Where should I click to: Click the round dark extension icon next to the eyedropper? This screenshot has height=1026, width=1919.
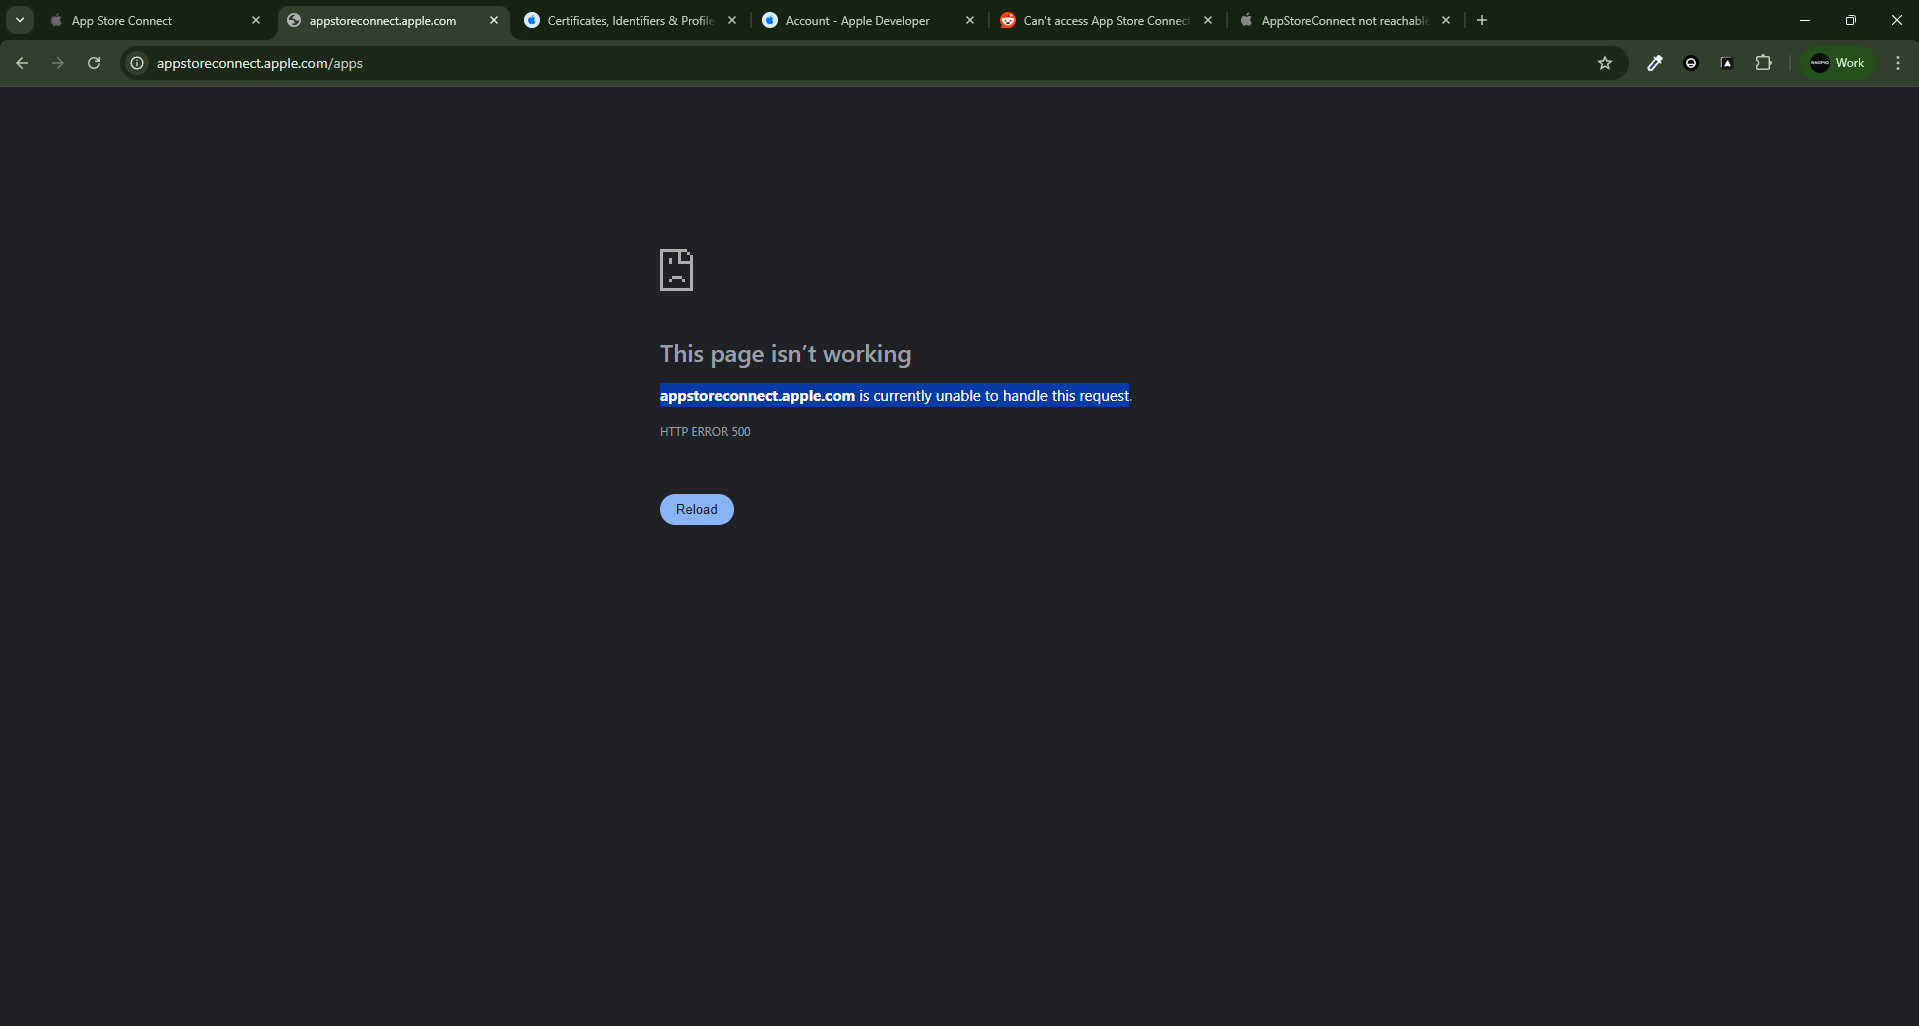[x=1691, y=63]
